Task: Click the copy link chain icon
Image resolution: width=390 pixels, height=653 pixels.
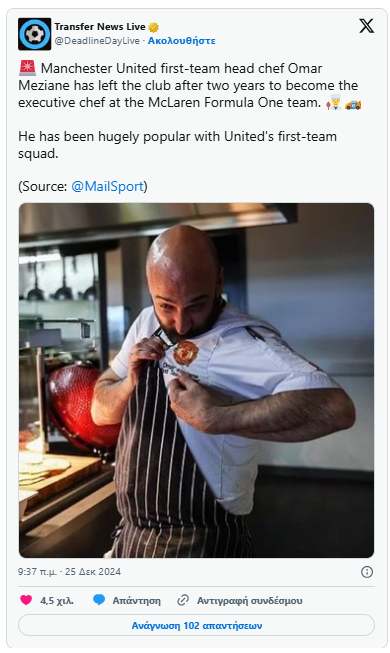Action: click(x=183, y=600)
